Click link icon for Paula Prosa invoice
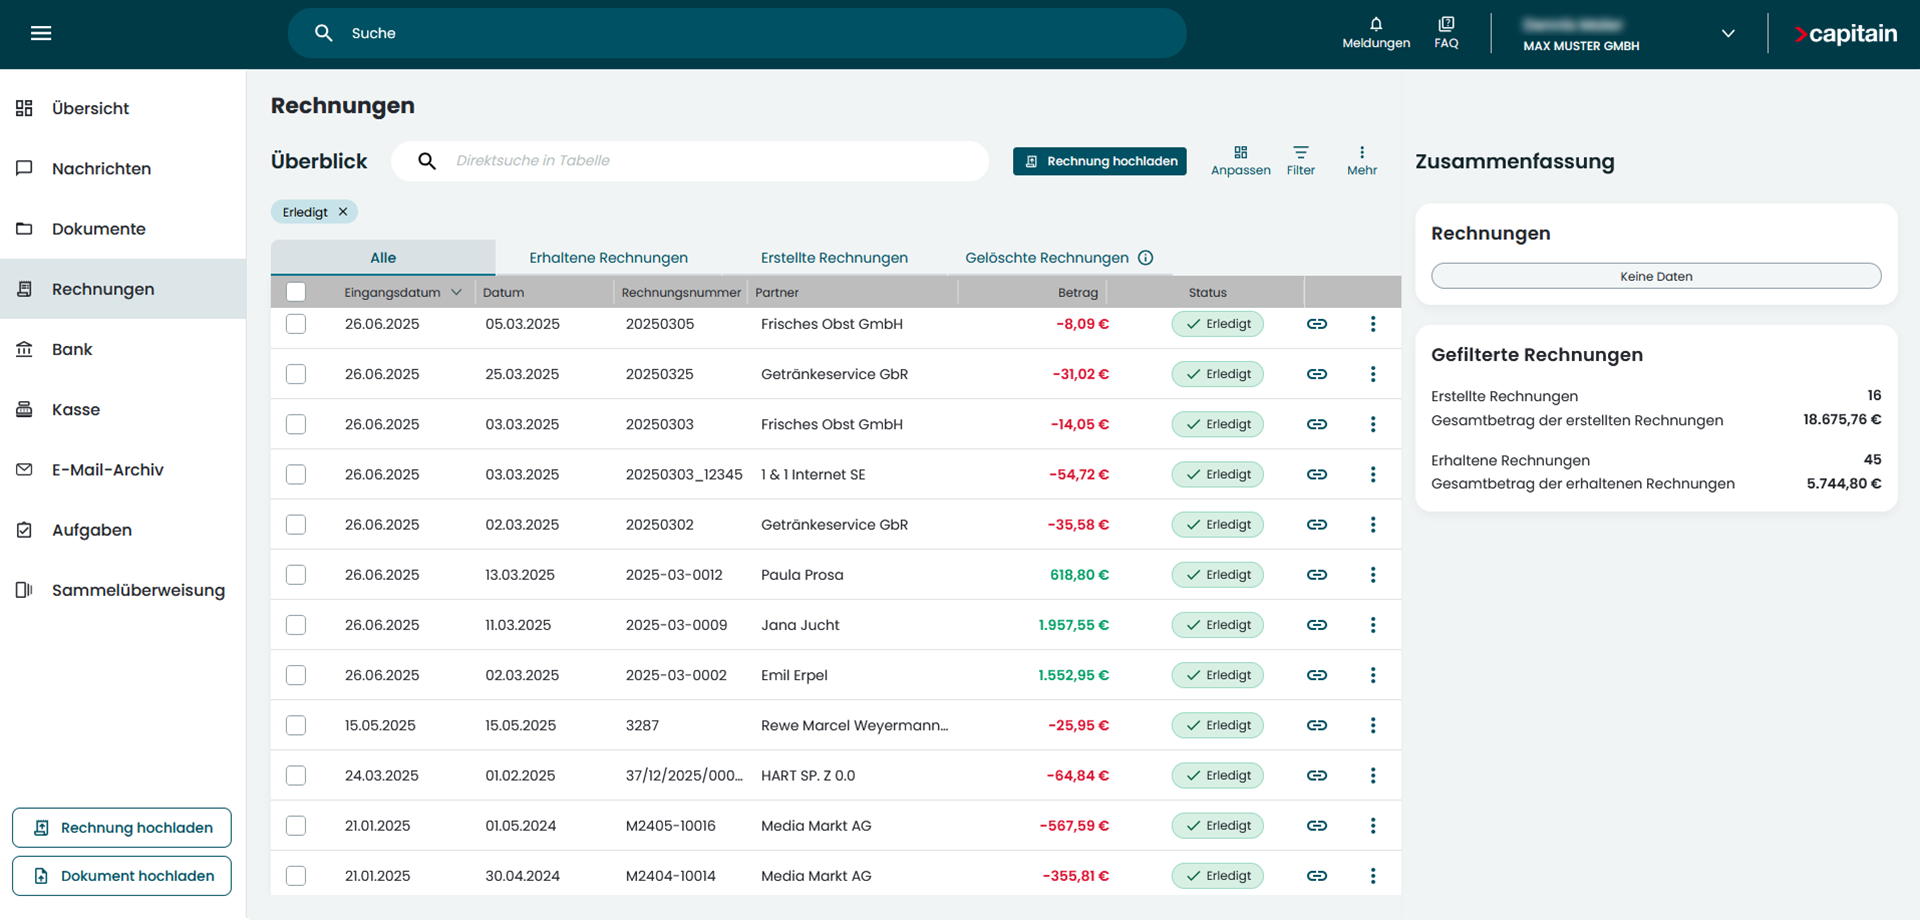The width and height of the screenshot is (1920, 920). click(x=1317, y=575)
